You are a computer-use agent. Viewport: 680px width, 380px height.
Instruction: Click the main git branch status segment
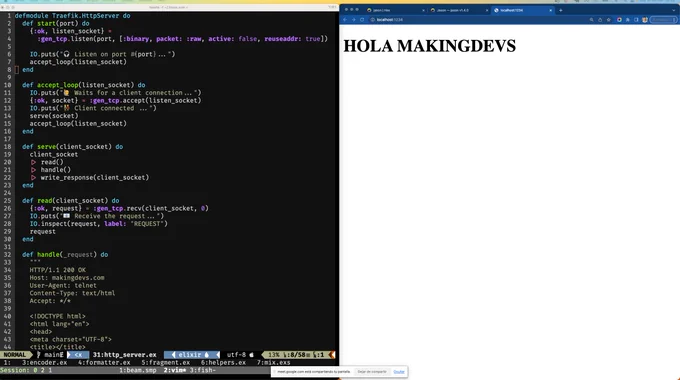pos(50,355)
